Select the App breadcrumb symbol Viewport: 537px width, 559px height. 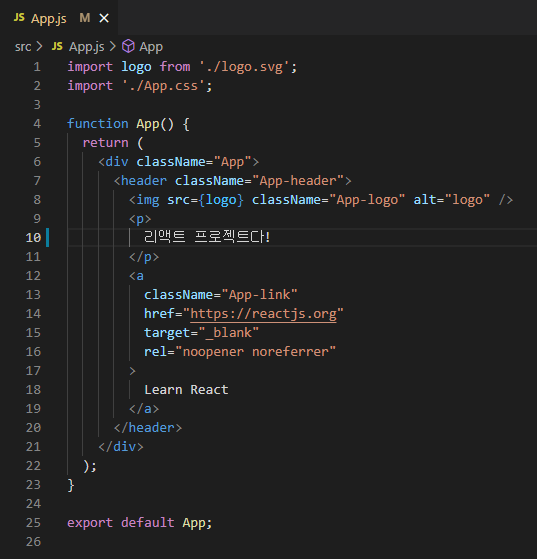(151, 47)
